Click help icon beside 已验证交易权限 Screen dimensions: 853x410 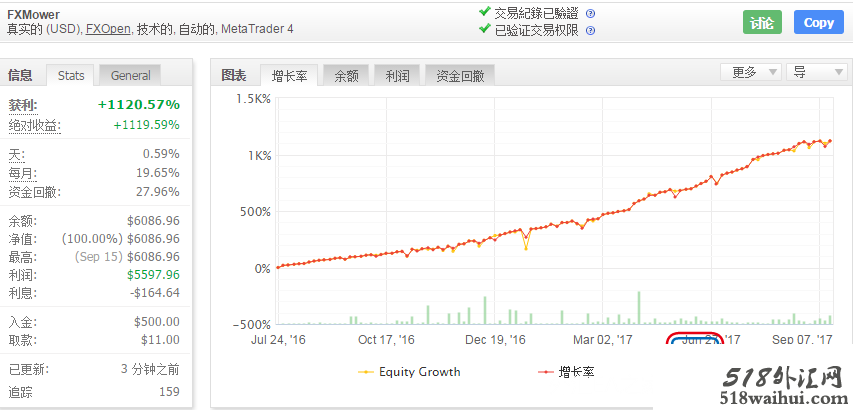click(x=590, y=30)
